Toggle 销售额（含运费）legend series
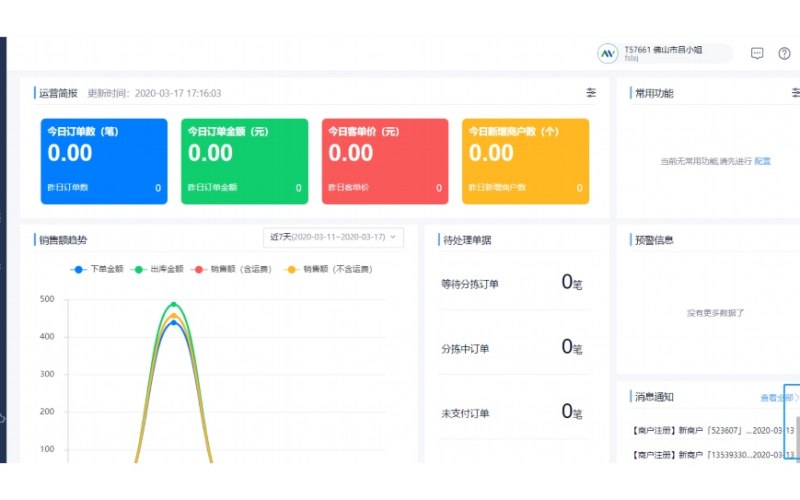 tap(231, 269)
